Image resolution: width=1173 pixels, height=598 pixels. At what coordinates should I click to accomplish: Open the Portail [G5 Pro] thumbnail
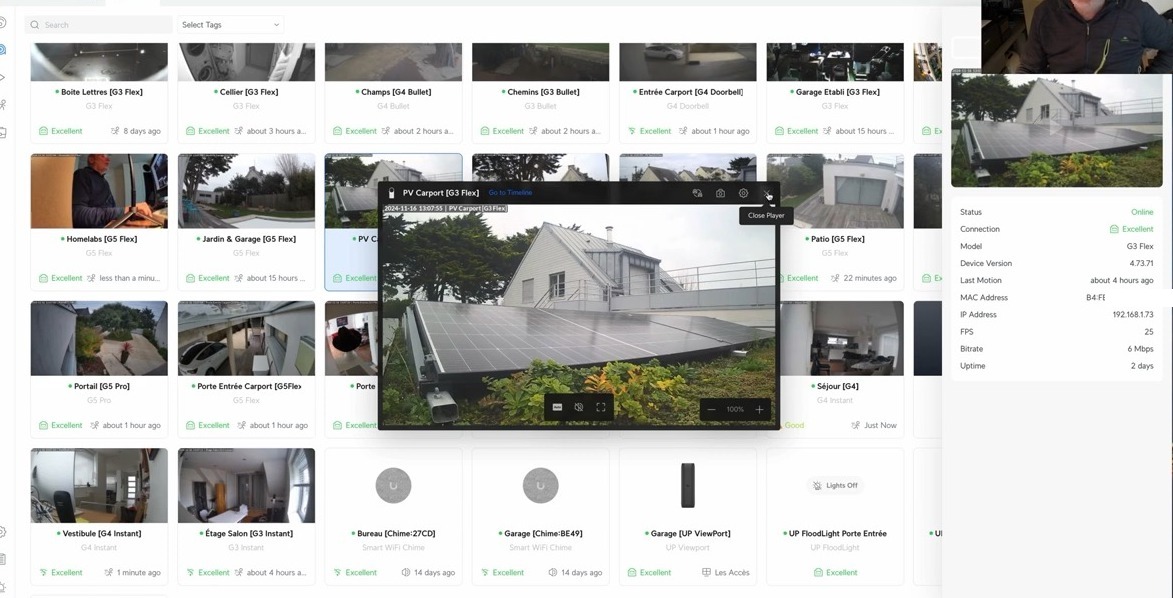tap(99, 338)
